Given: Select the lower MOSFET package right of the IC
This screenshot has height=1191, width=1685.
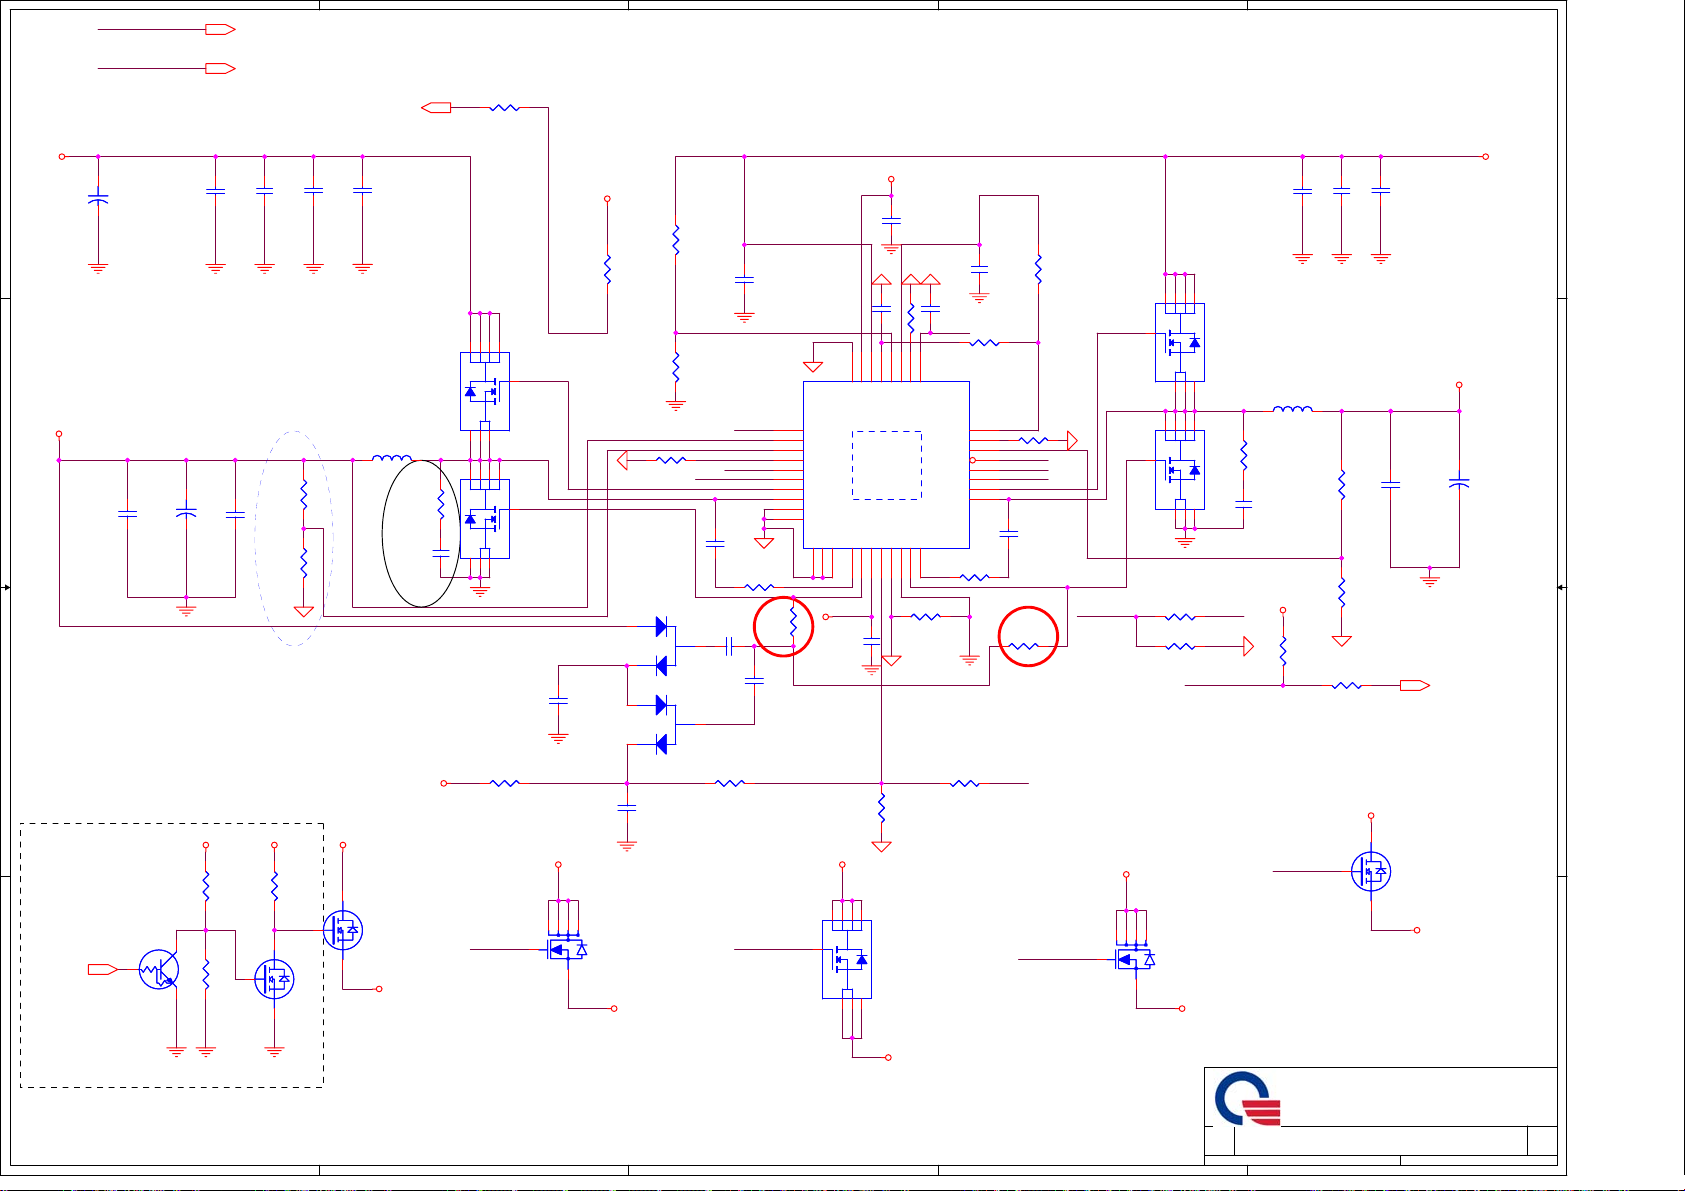Looking at the screenshot, I should click(1180, 470).
